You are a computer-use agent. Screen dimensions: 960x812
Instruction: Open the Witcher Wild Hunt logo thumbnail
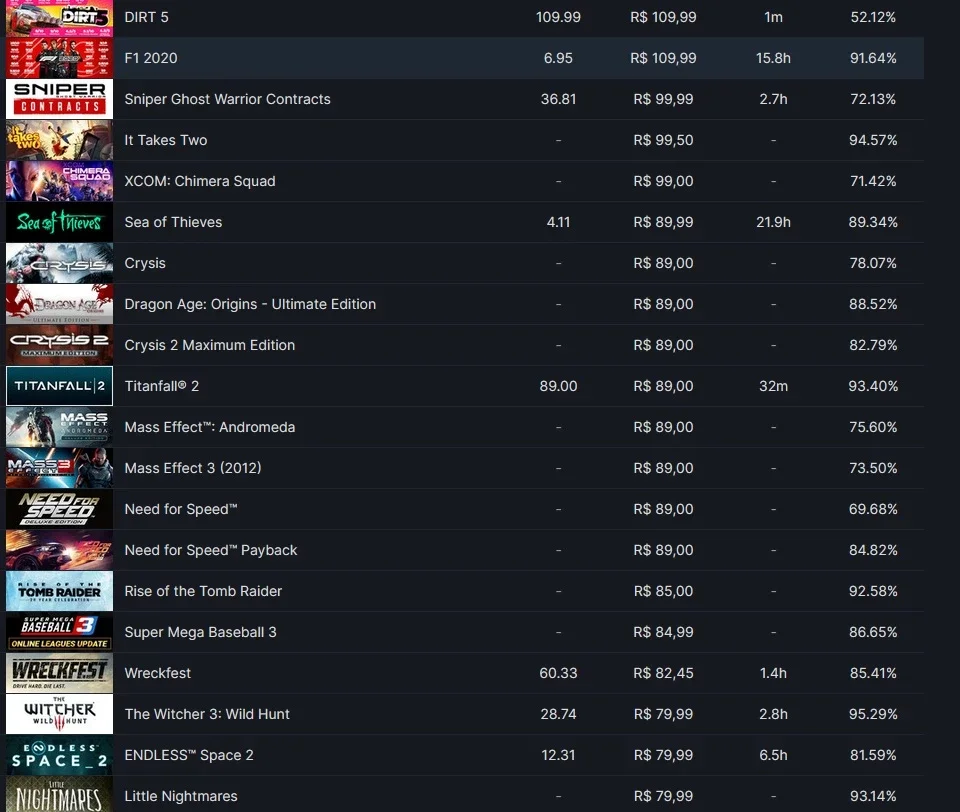(x=59, y=714)
